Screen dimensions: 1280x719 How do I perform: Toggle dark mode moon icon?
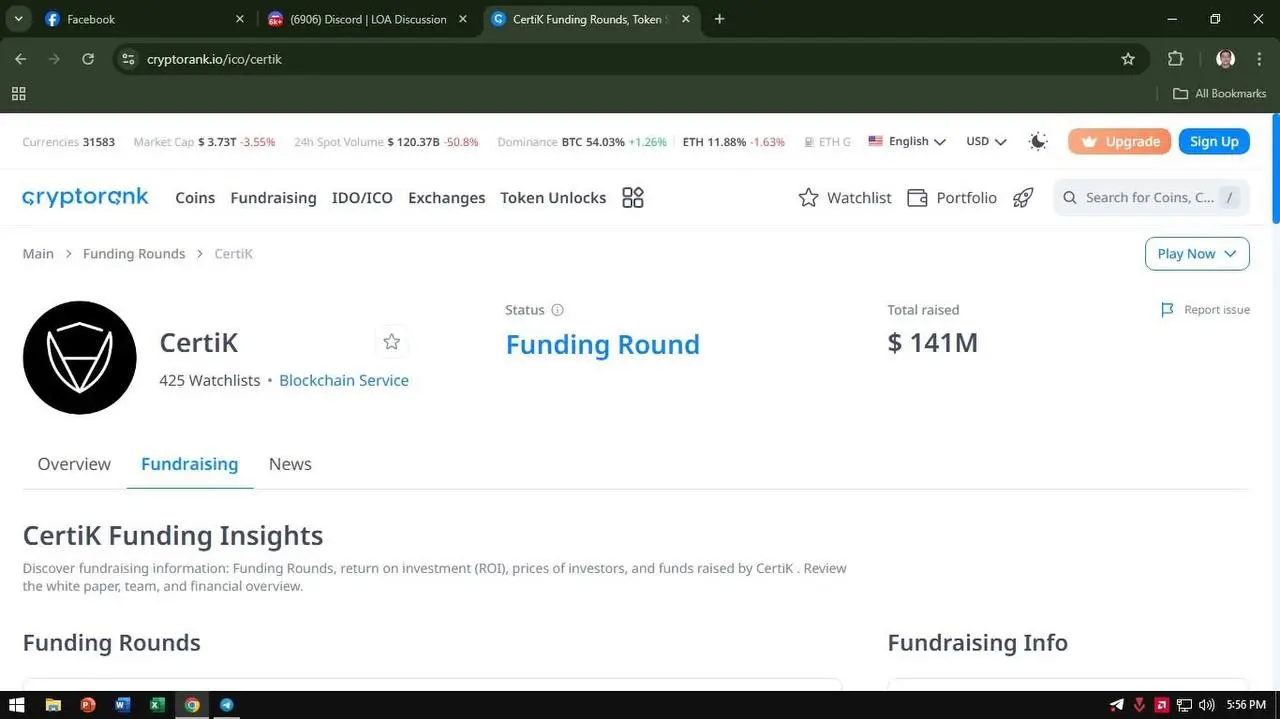pos(1038,141)
